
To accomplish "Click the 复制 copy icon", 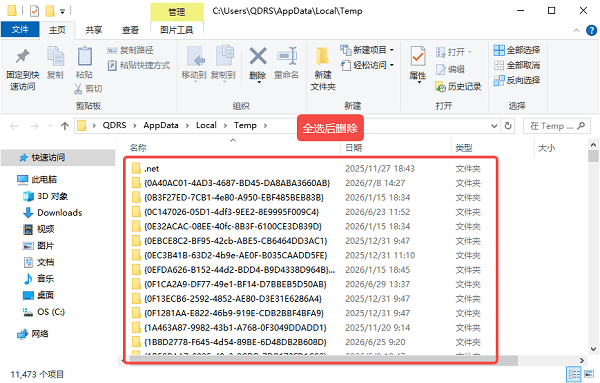I will pyautogui.click(x=55, y=57).
